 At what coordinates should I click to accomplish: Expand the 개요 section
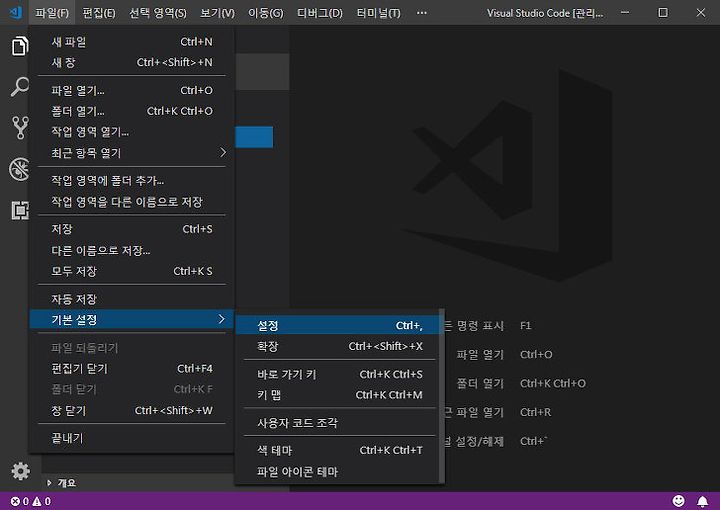point(62,482)
